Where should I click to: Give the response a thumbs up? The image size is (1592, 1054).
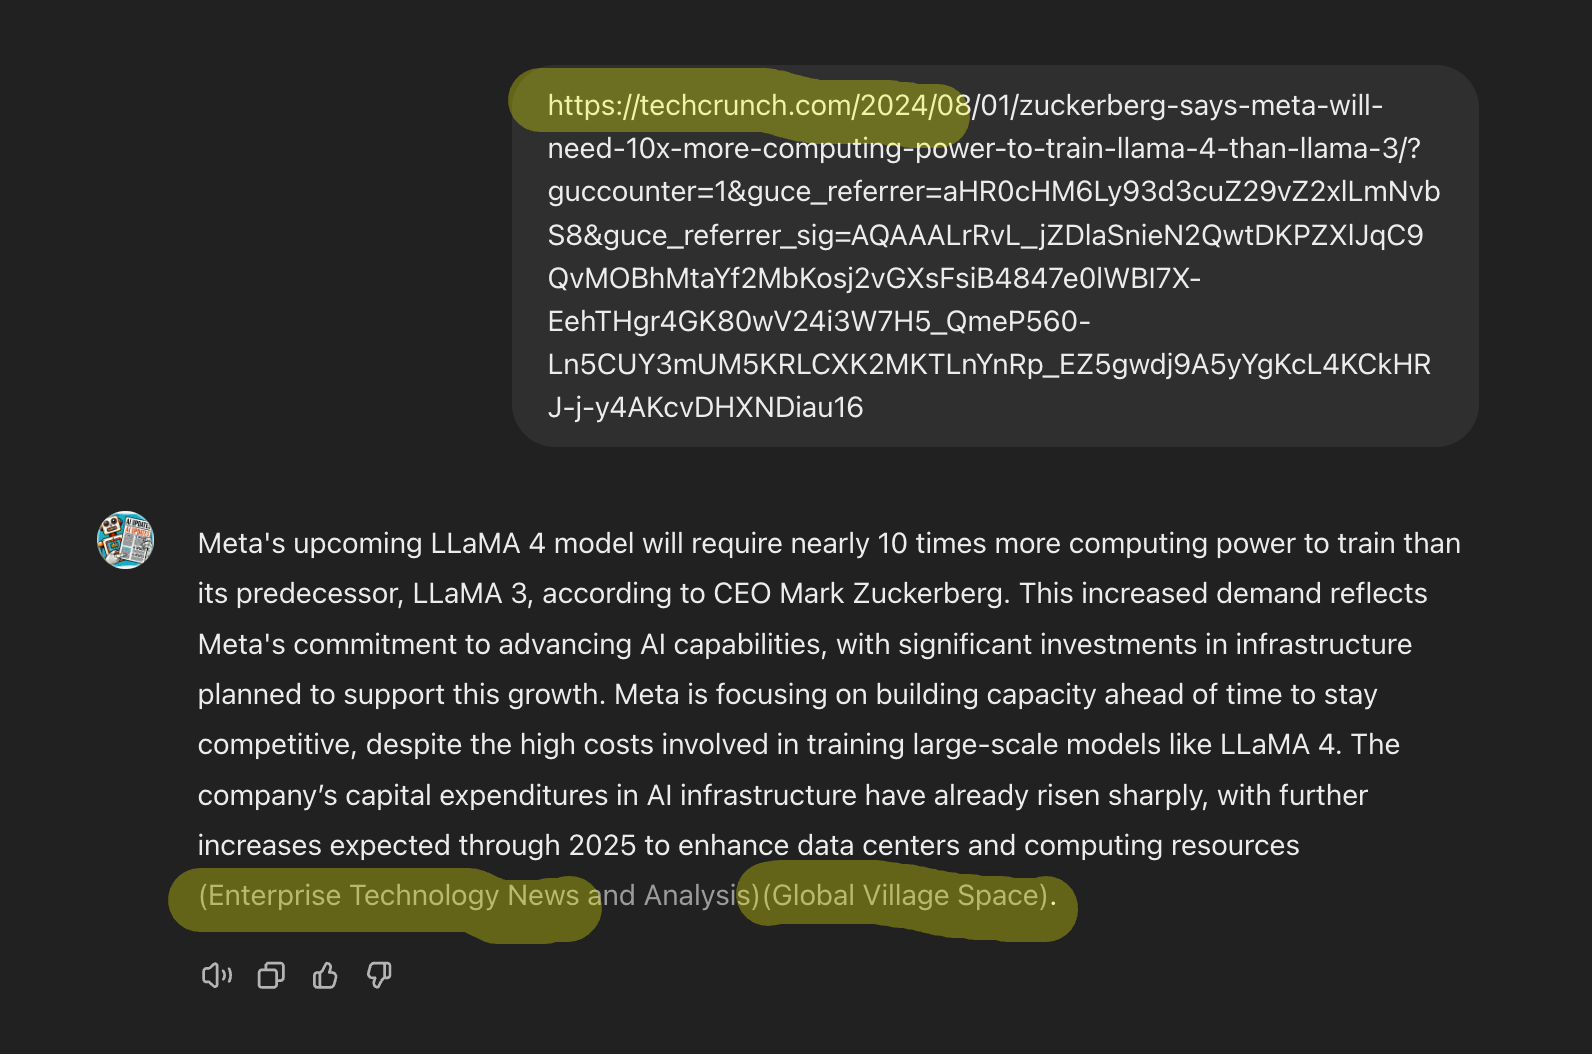point(325,975)
